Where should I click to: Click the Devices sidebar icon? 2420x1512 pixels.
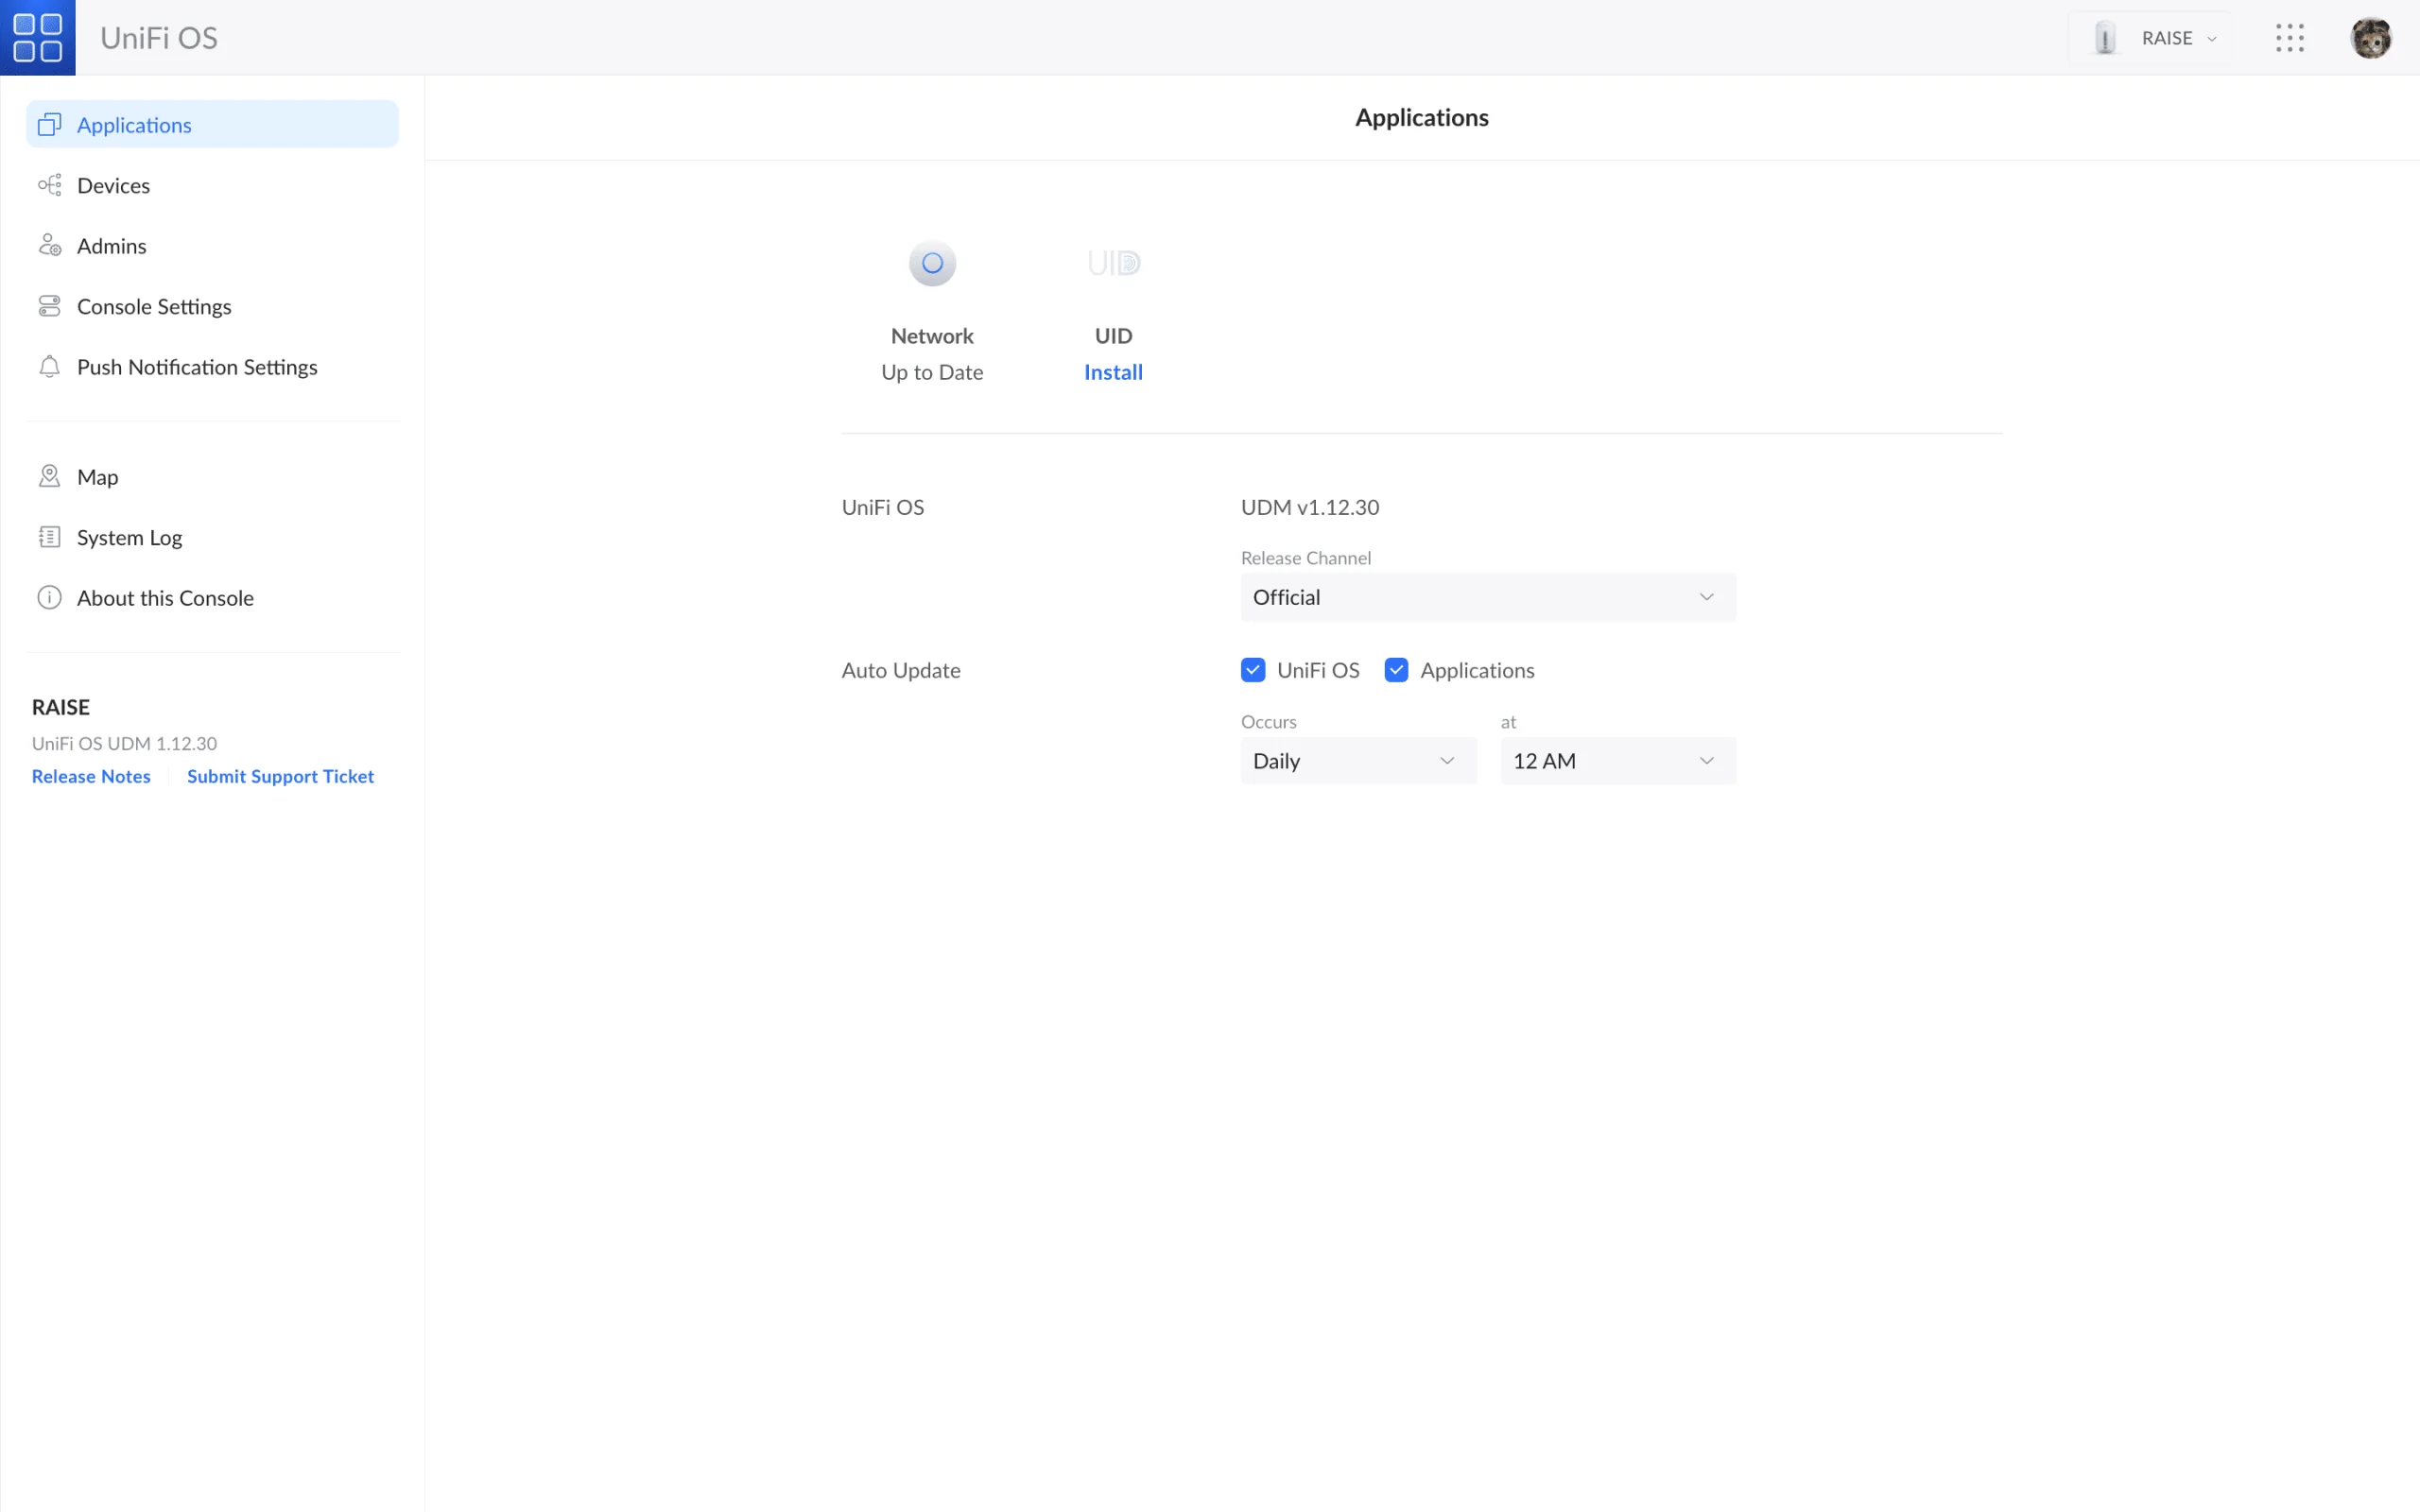tap(49, 185)
